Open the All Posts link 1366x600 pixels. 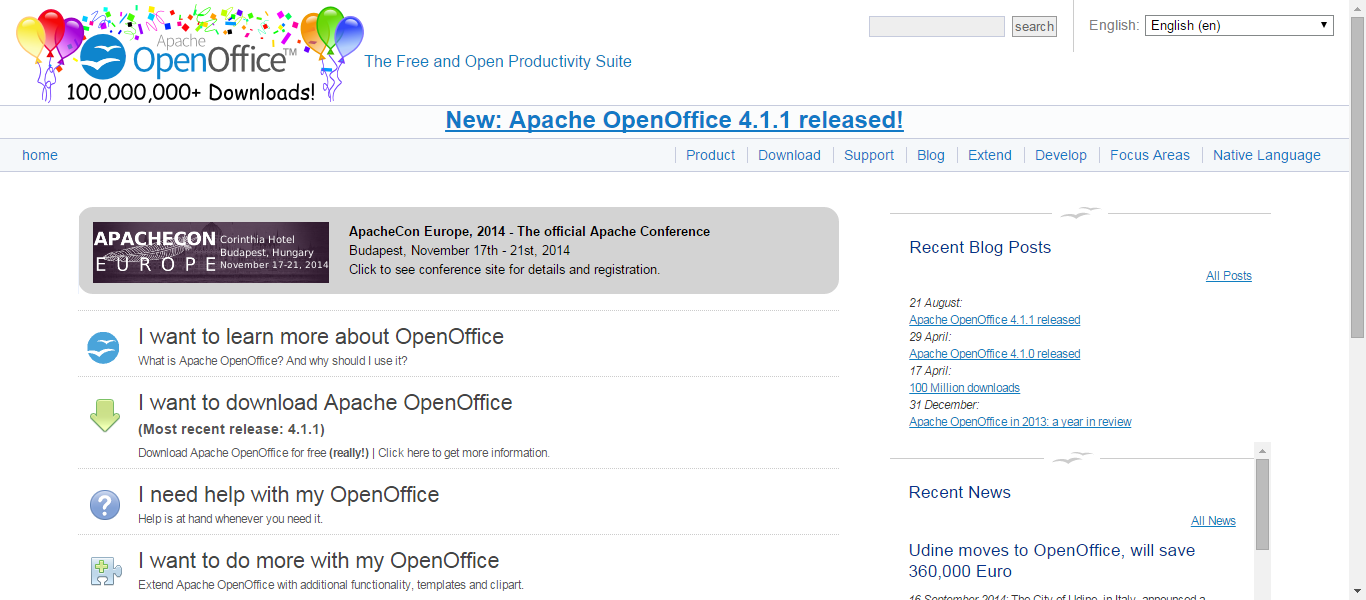tap(1229, 276)
